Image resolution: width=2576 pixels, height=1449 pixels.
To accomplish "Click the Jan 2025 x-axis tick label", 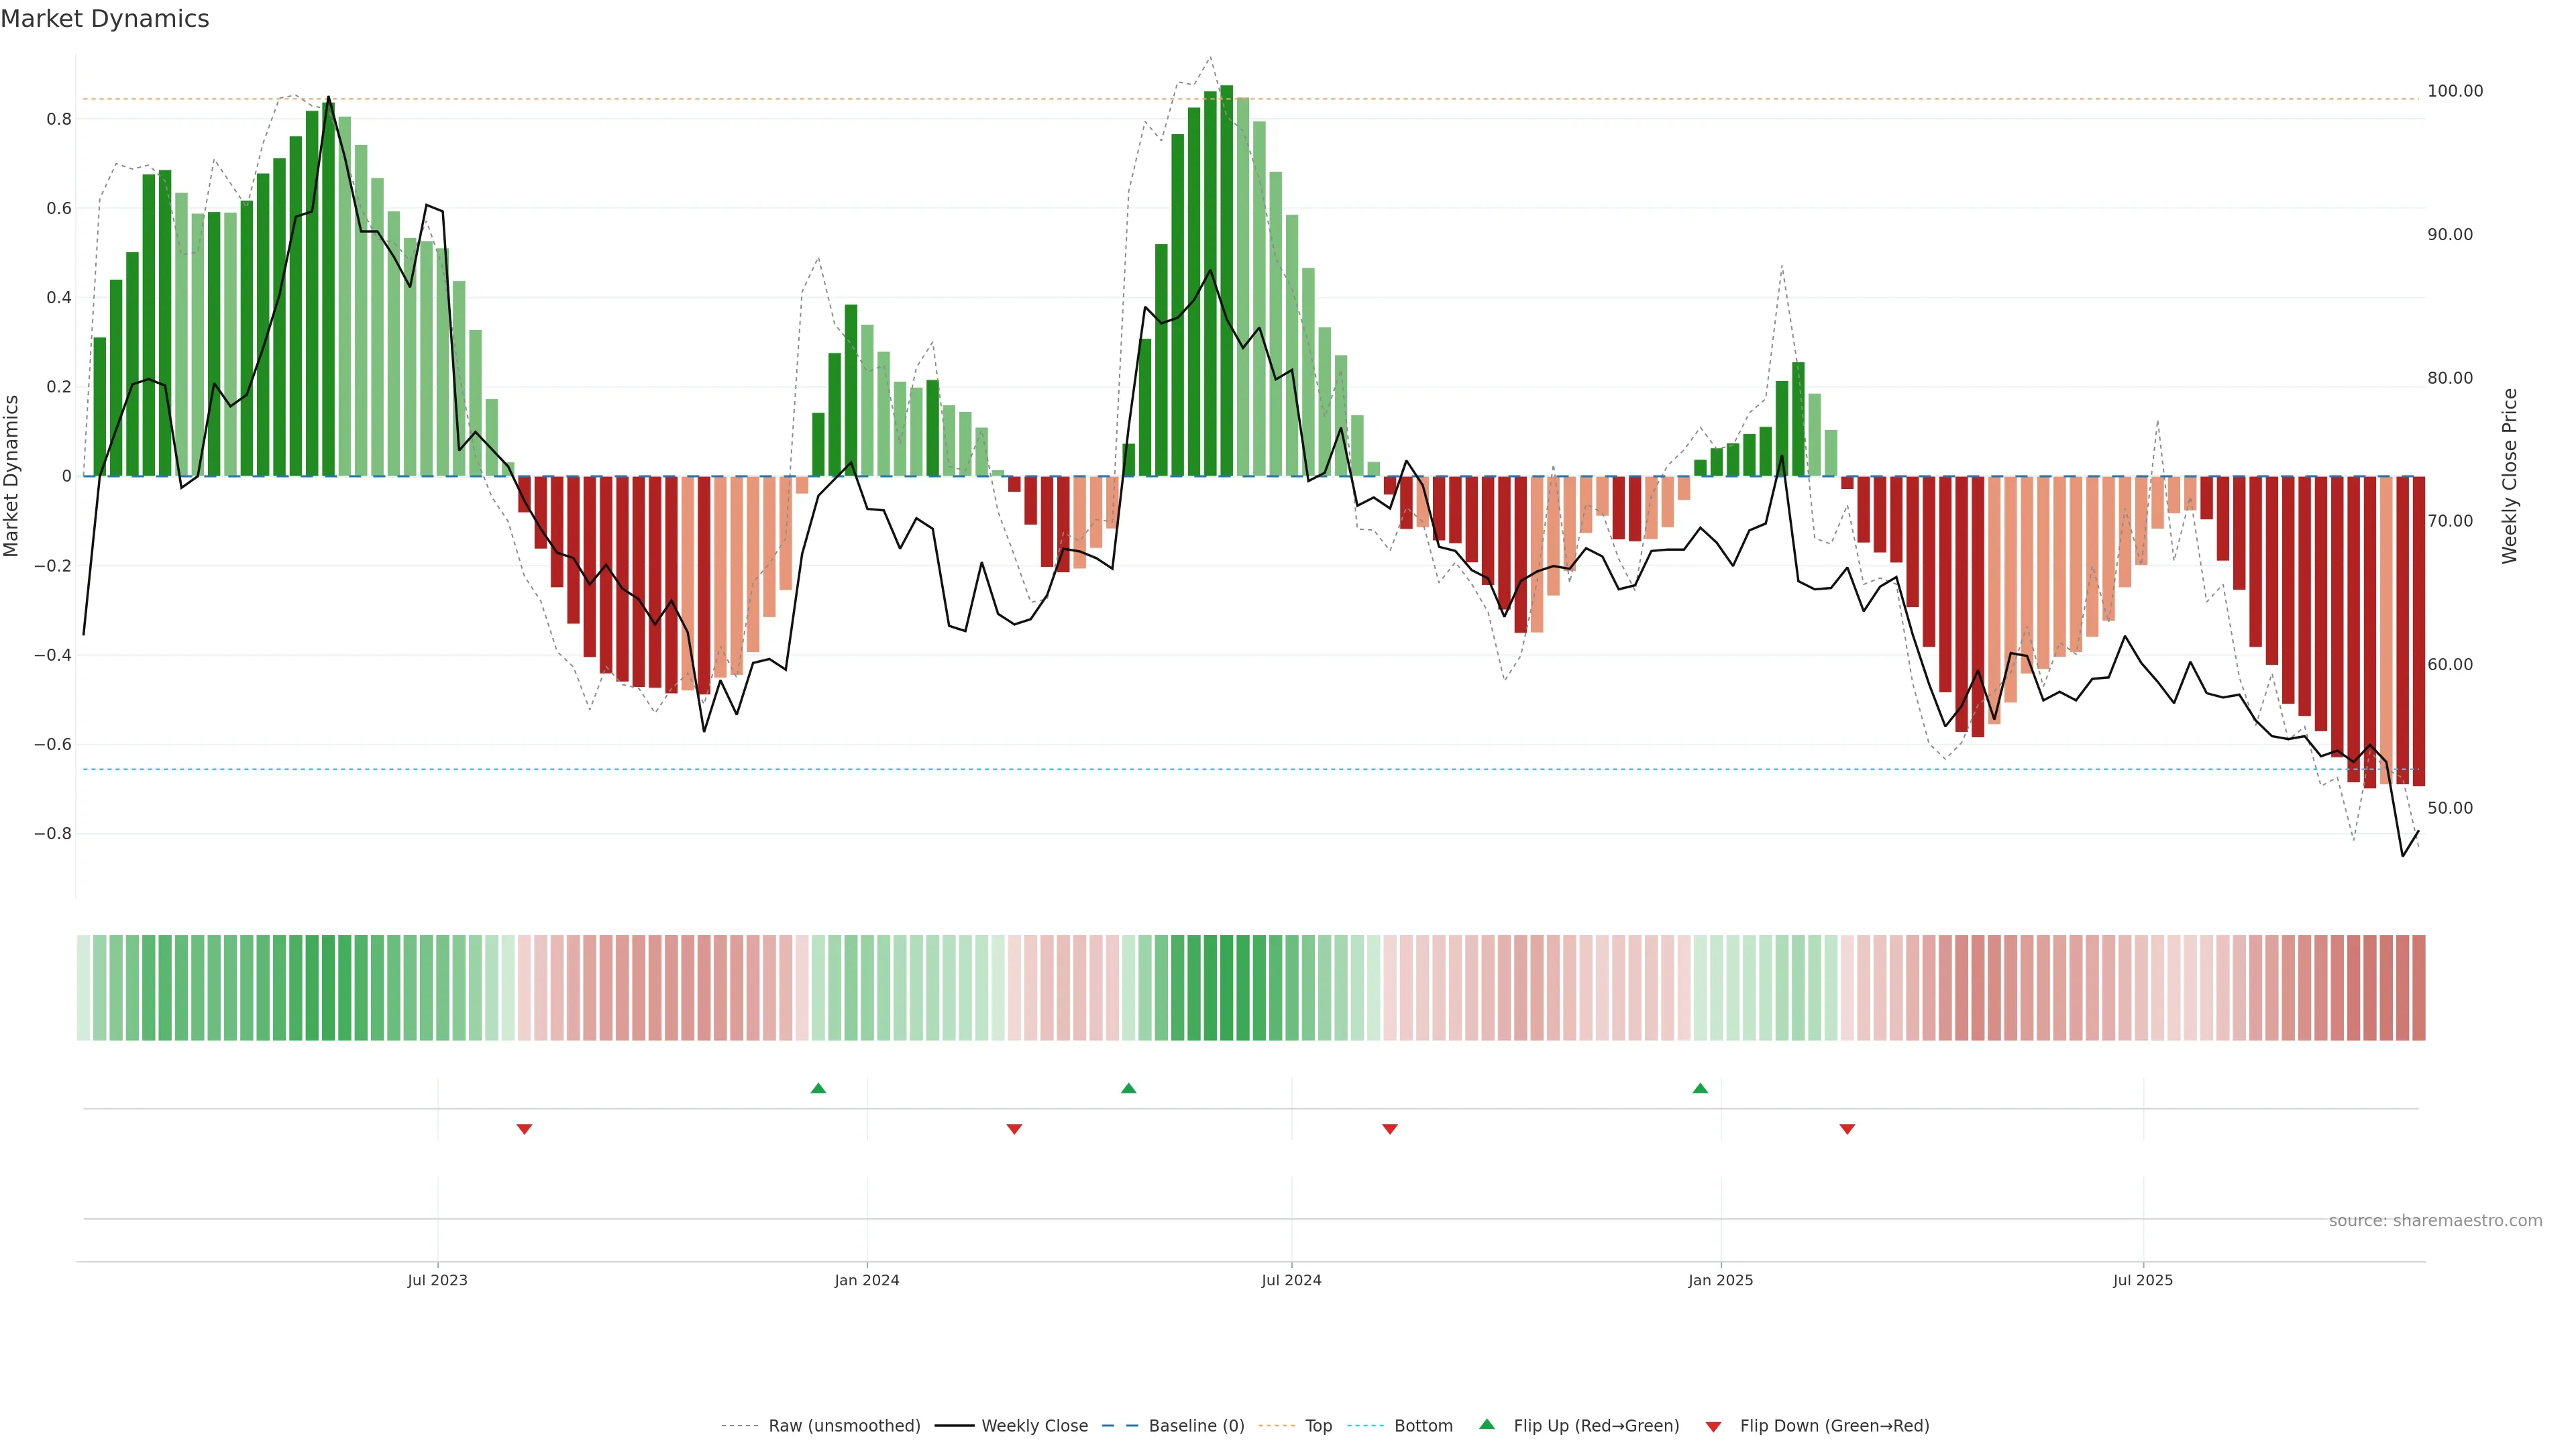I will coord(1720,1280).
